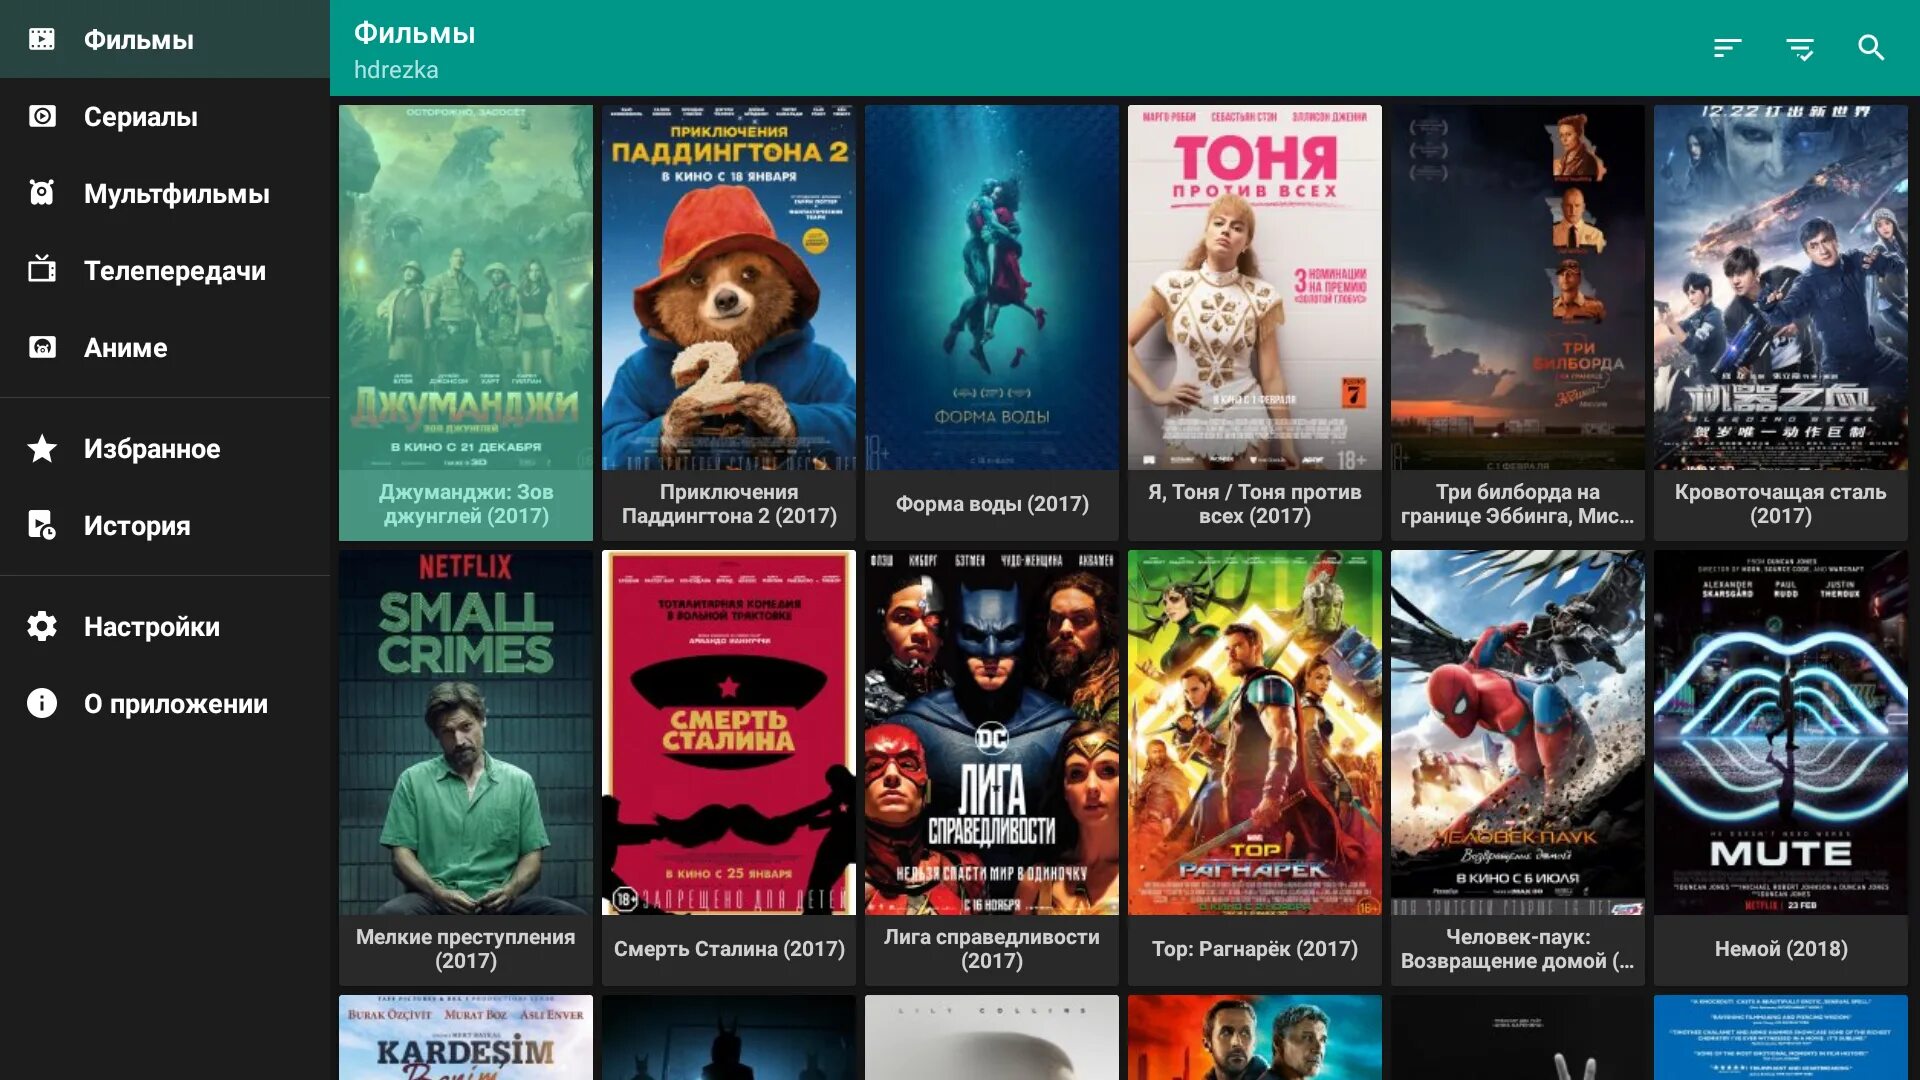Open Приключения Паддингтона 2 poster

[x=729, y=287]
